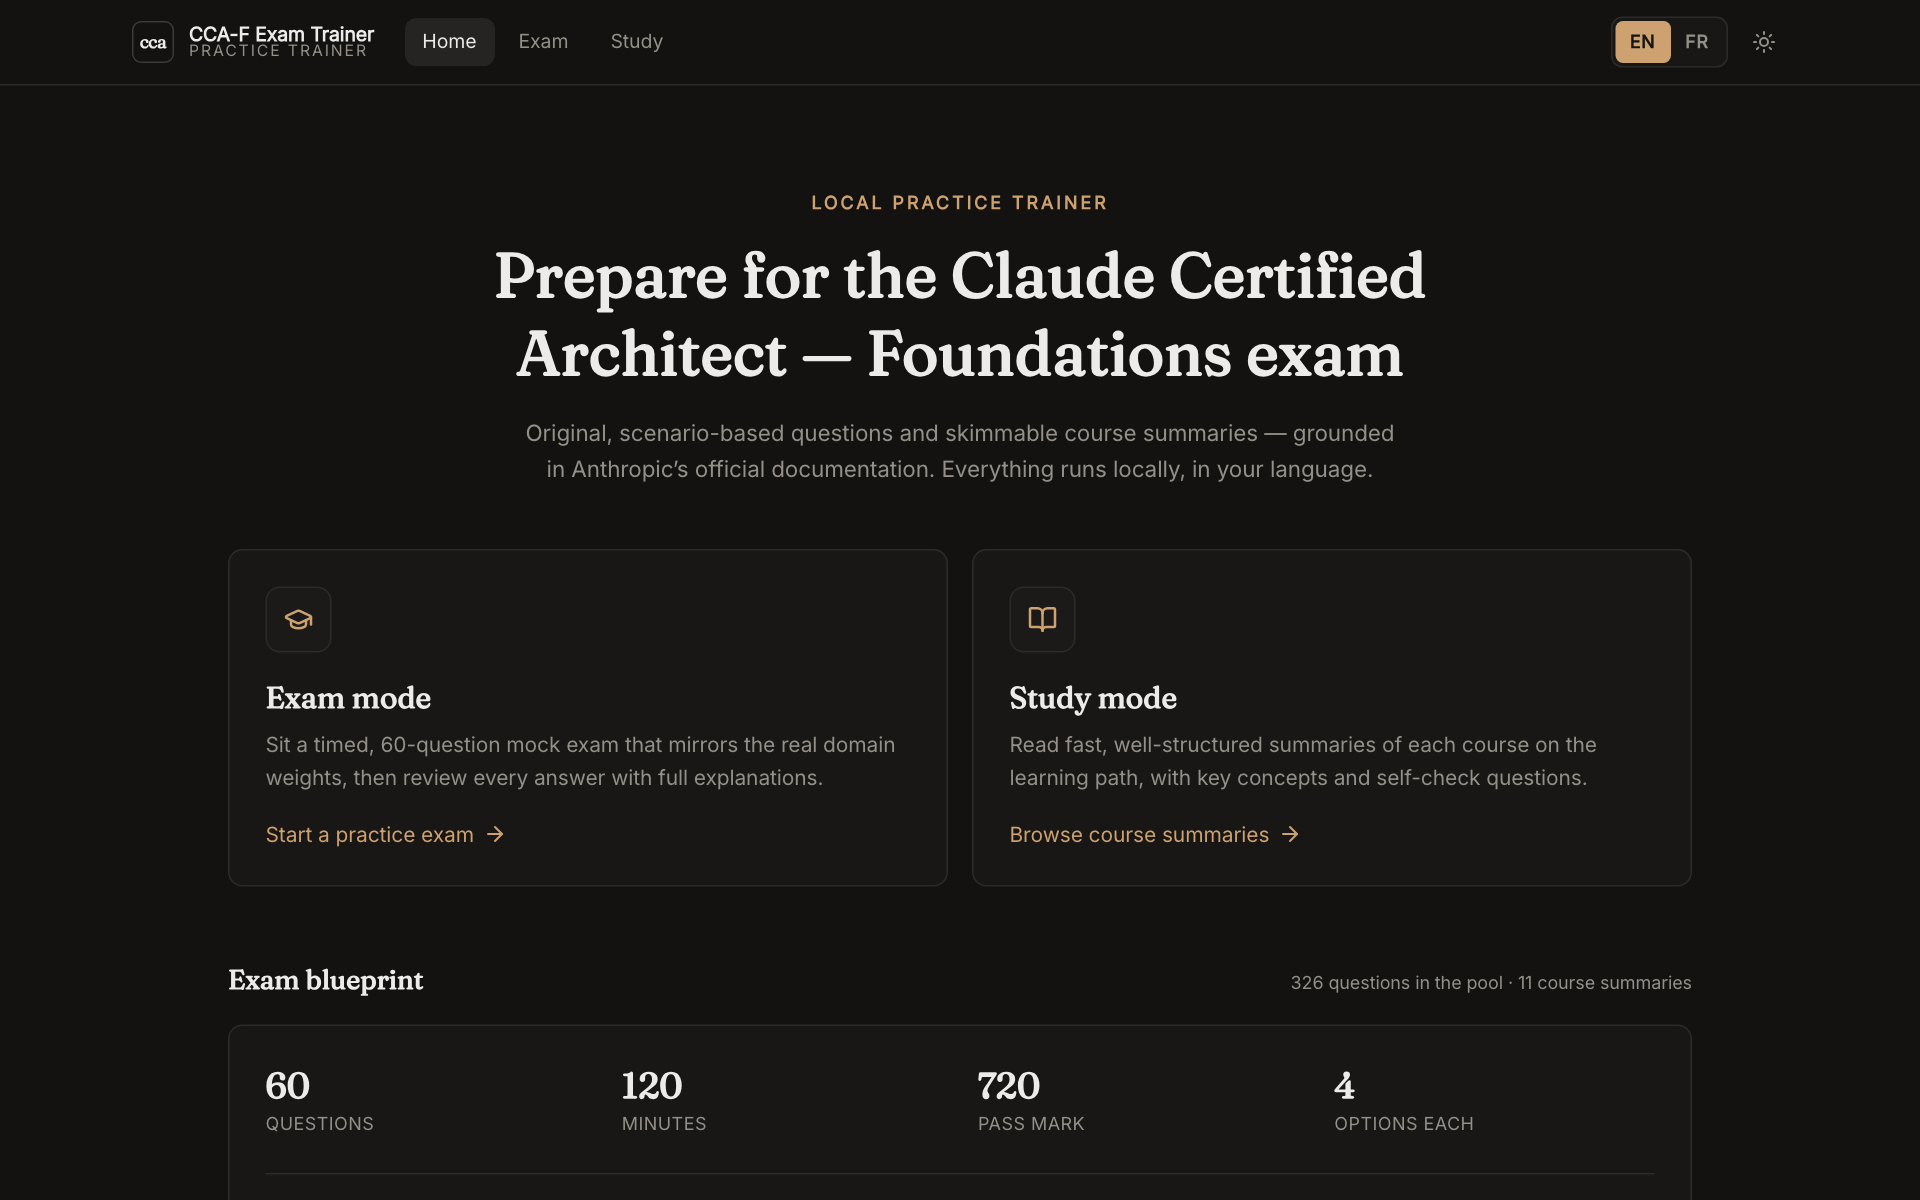Image resolution: width=1920 pixels, height=1200 pixels.
Task: Click the 'Read fast, well-structured summaries' description
Action: pos(1303,761)
